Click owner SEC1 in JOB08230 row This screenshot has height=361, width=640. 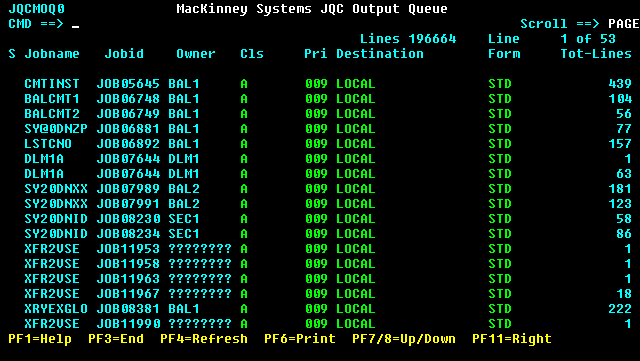[x=184, y=219]
